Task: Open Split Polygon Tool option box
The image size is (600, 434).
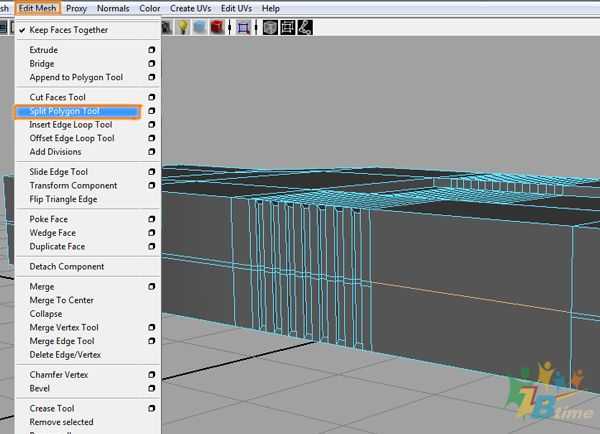Action: tap(152, 111)
